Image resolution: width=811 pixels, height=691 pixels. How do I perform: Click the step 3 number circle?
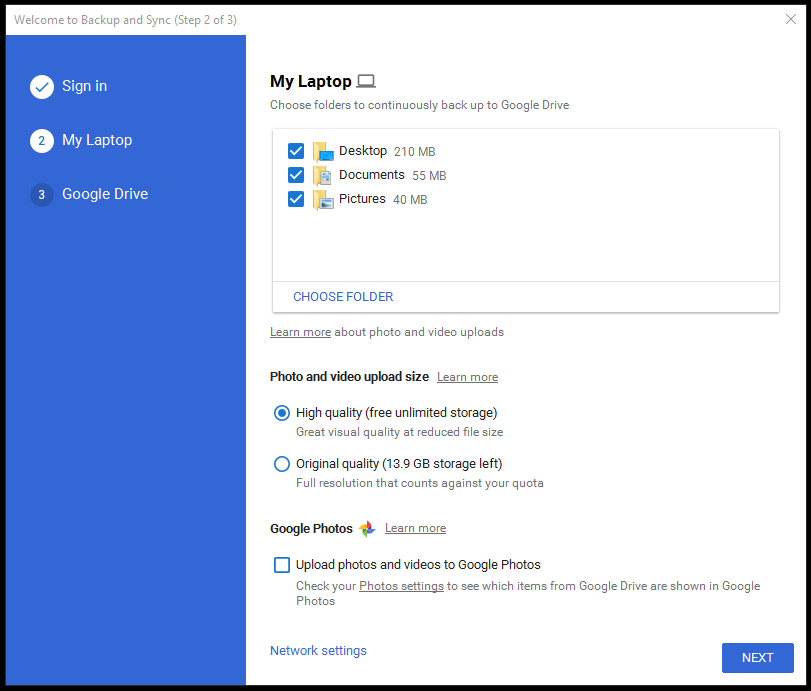tap(42, 195)
